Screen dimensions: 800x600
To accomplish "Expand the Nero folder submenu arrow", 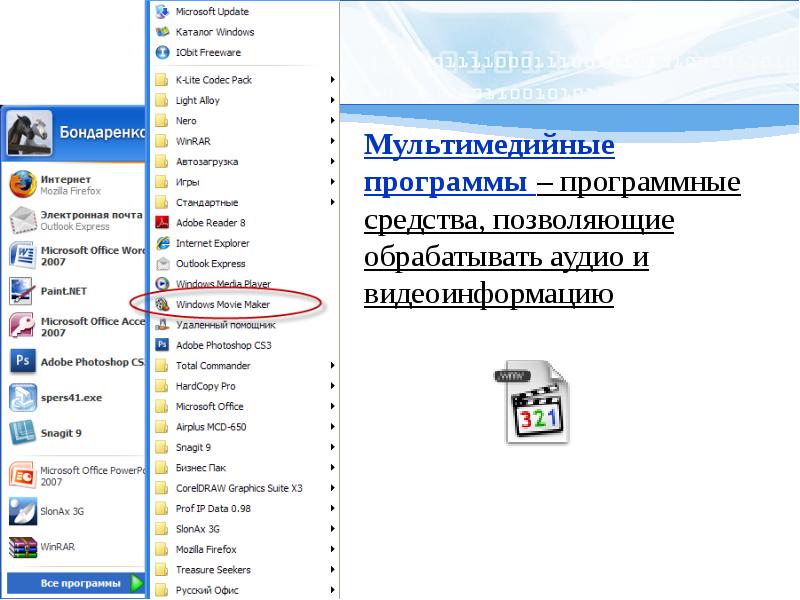I will click(332, 121).
